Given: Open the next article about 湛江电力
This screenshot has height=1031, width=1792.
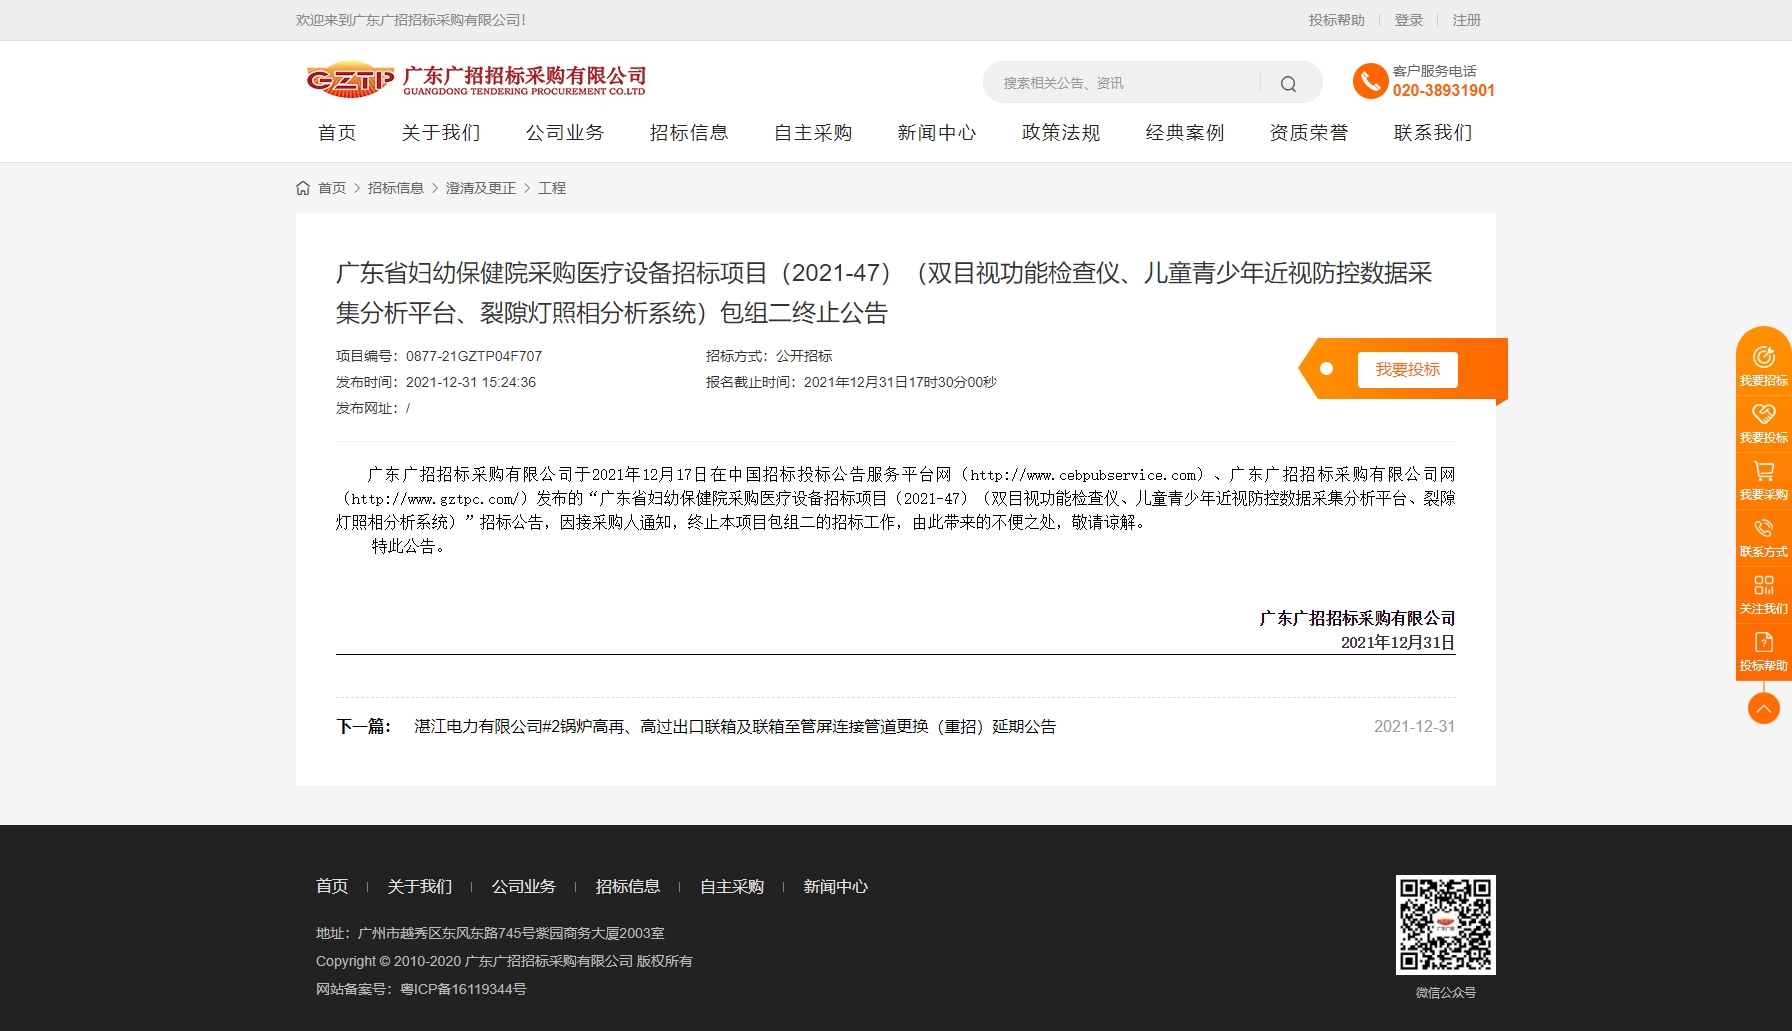Looking at the screenshot, I should click(735, 727).
